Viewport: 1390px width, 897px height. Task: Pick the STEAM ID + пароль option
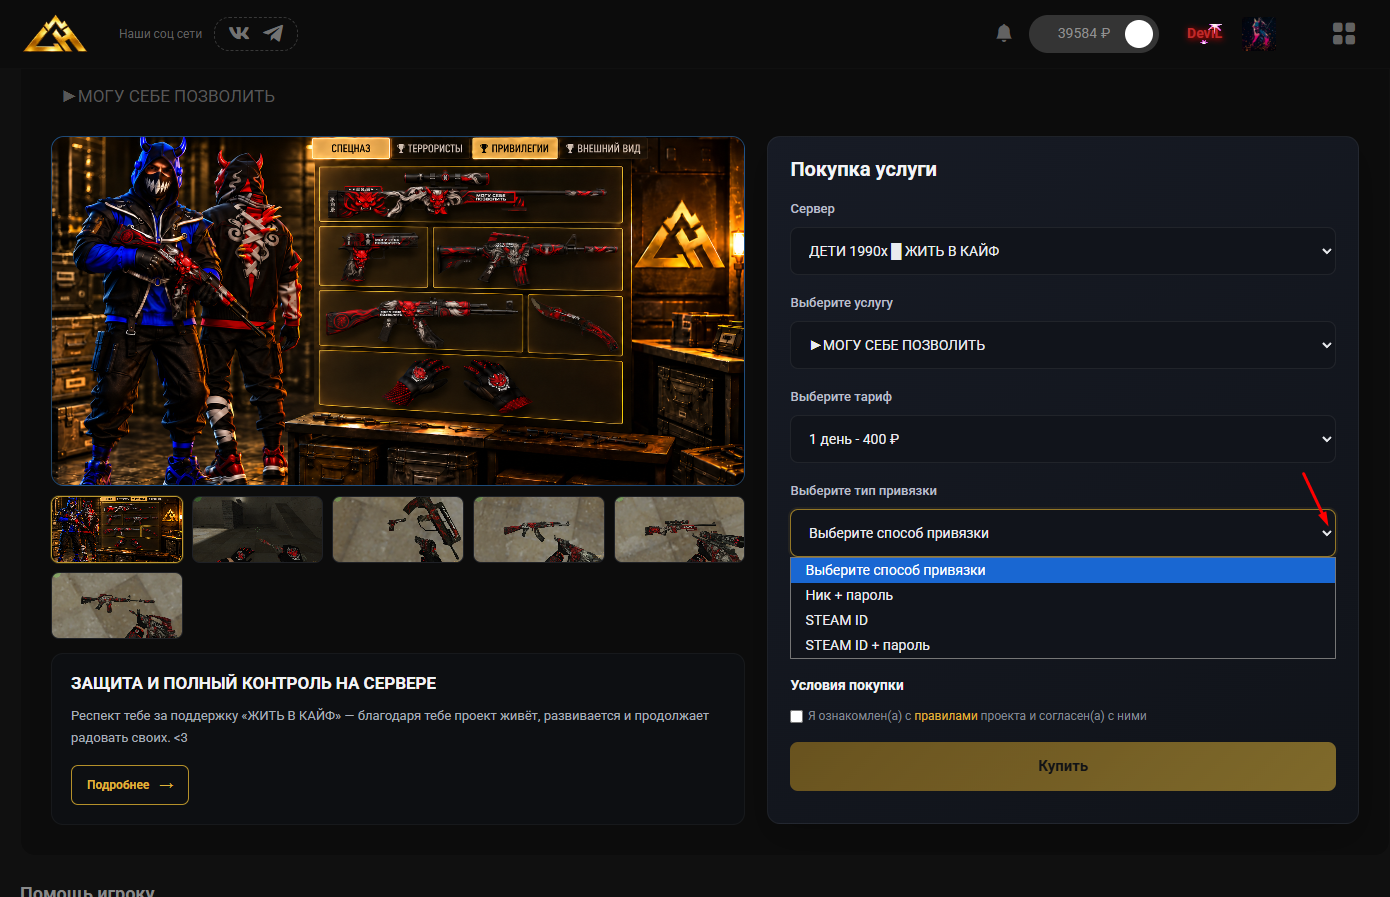click(1063, 645)
